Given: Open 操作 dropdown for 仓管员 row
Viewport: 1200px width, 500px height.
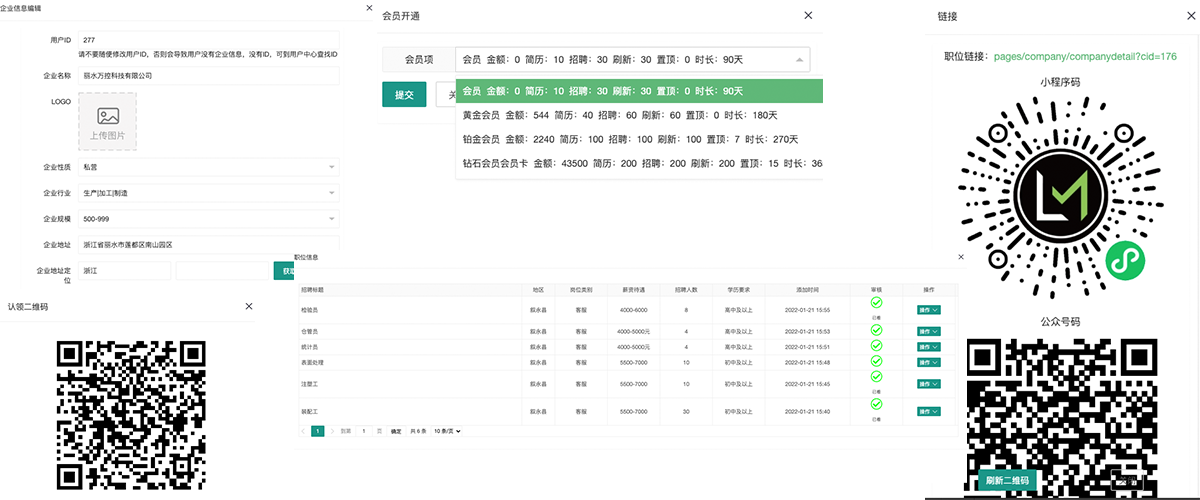Looking at the screenshot, I should point(928,332).
